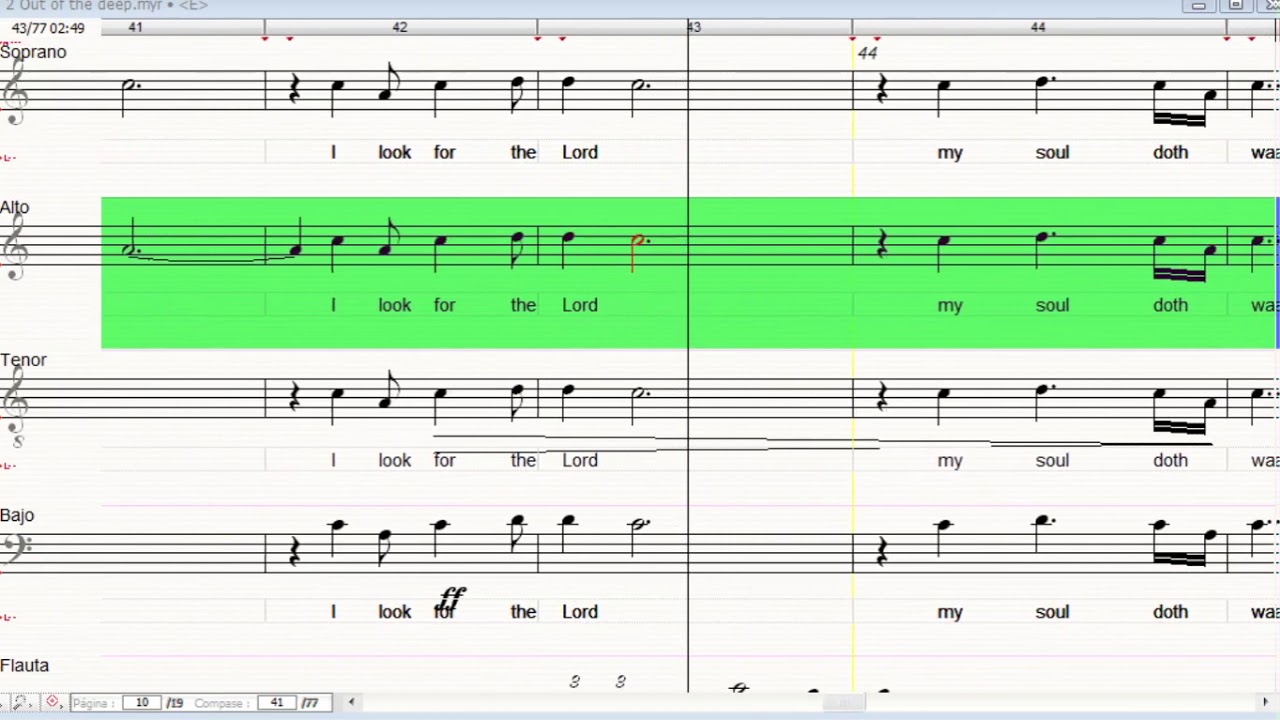Image resolution: width=1280 pixels, height=720 pixels.
Task: Open the zoom magnifier tool in status bar
Action: click(19, 703)
